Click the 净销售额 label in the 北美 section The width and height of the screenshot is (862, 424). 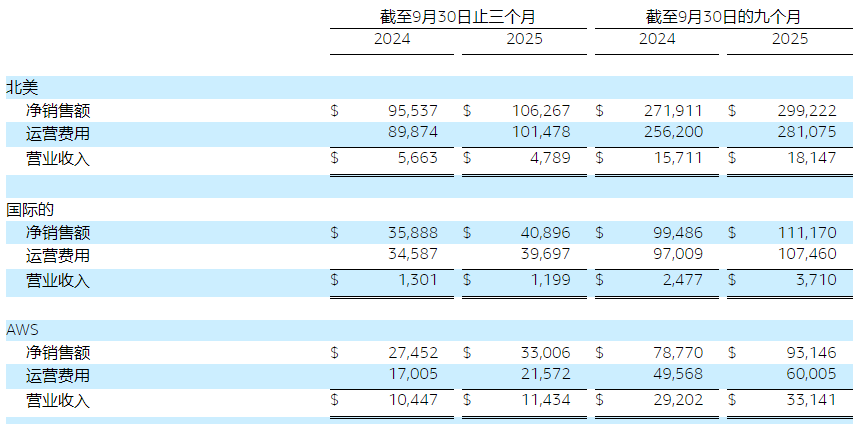58,110
